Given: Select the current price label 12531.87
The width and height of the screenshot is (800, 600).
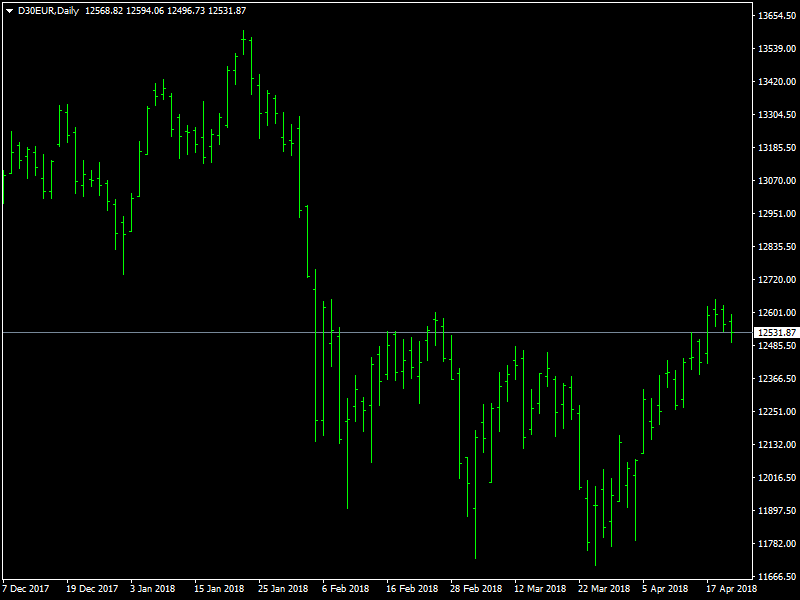Looking at the screenshot, I should point(777,333).
